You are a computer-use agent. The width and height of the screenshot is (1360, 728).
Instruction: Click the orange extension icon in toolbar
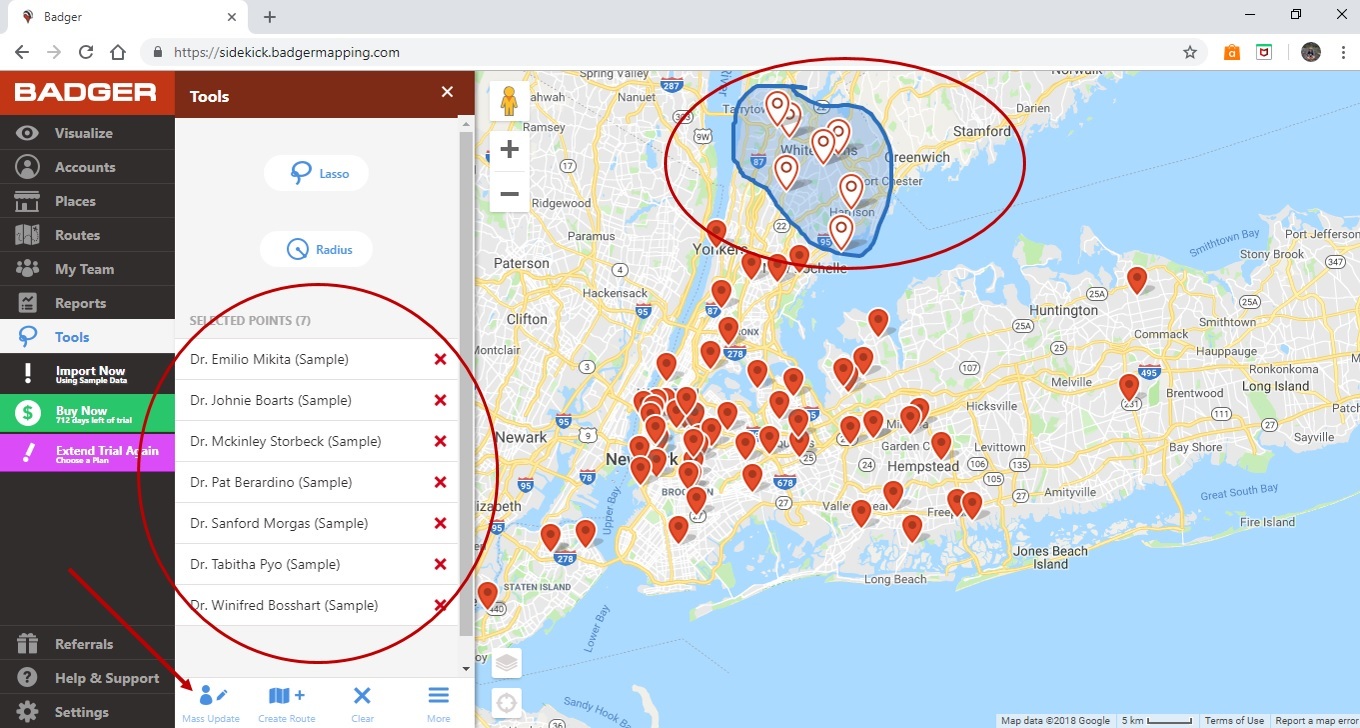click(1232, 52)
